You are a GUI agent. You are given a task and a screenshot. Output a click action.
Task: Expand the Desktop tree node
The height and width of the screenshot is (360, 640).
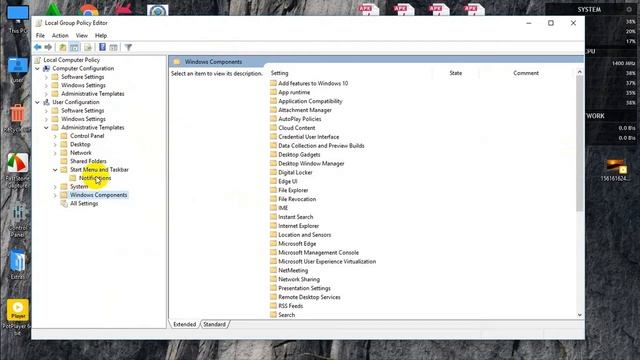(55, 144)
